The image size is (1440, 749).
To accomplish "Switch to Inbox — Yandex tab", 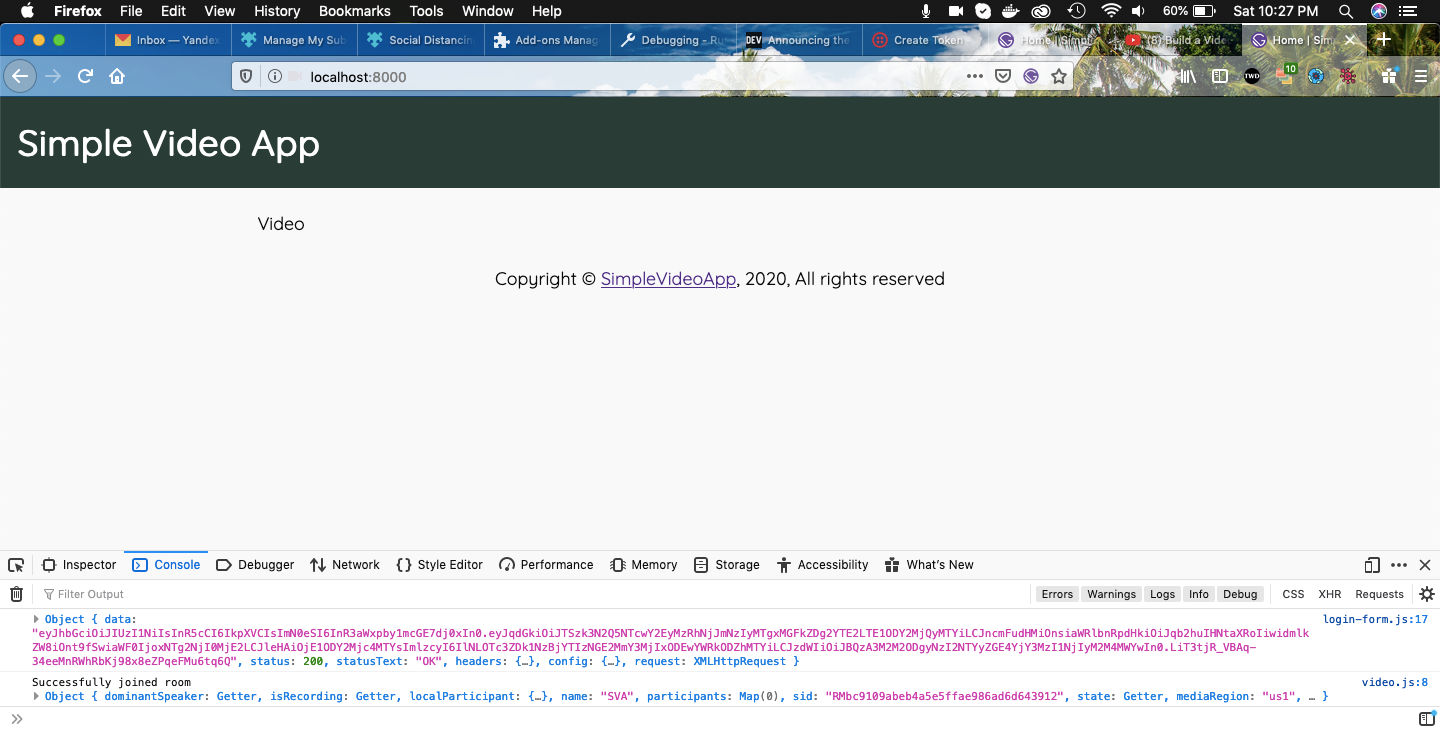I will (x=168, y=40).
